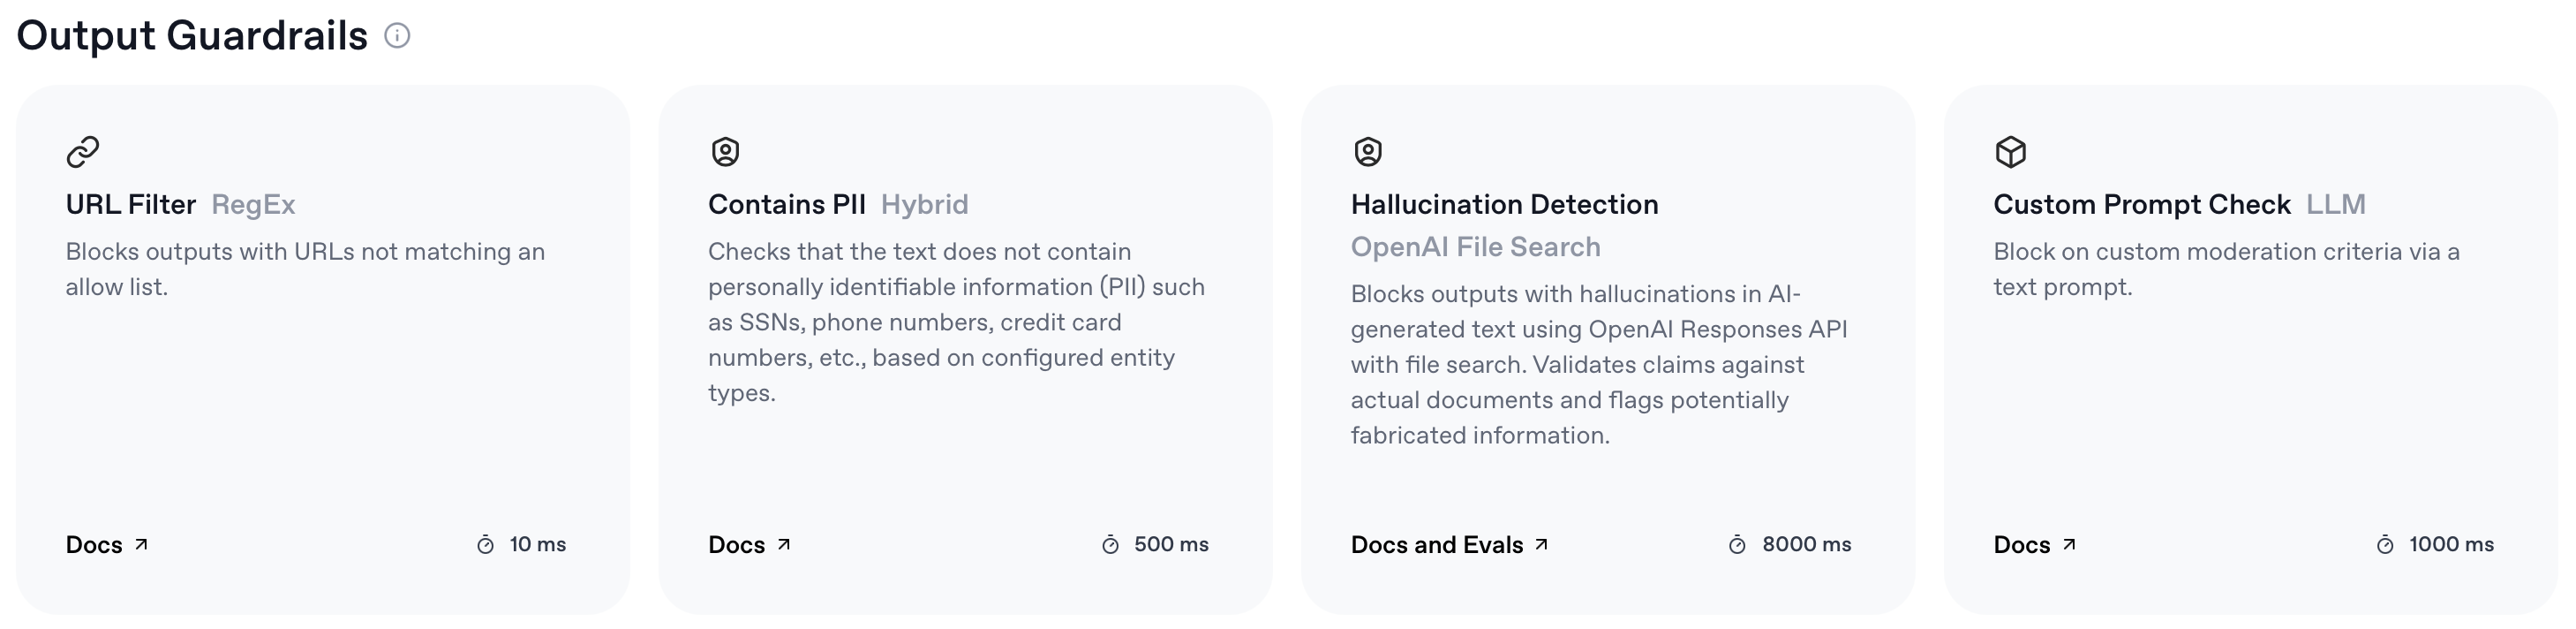Click the stopwatch icon next to 1000 ms
The height and width of the screenshot is (629, 2576).
(2385, 545)
